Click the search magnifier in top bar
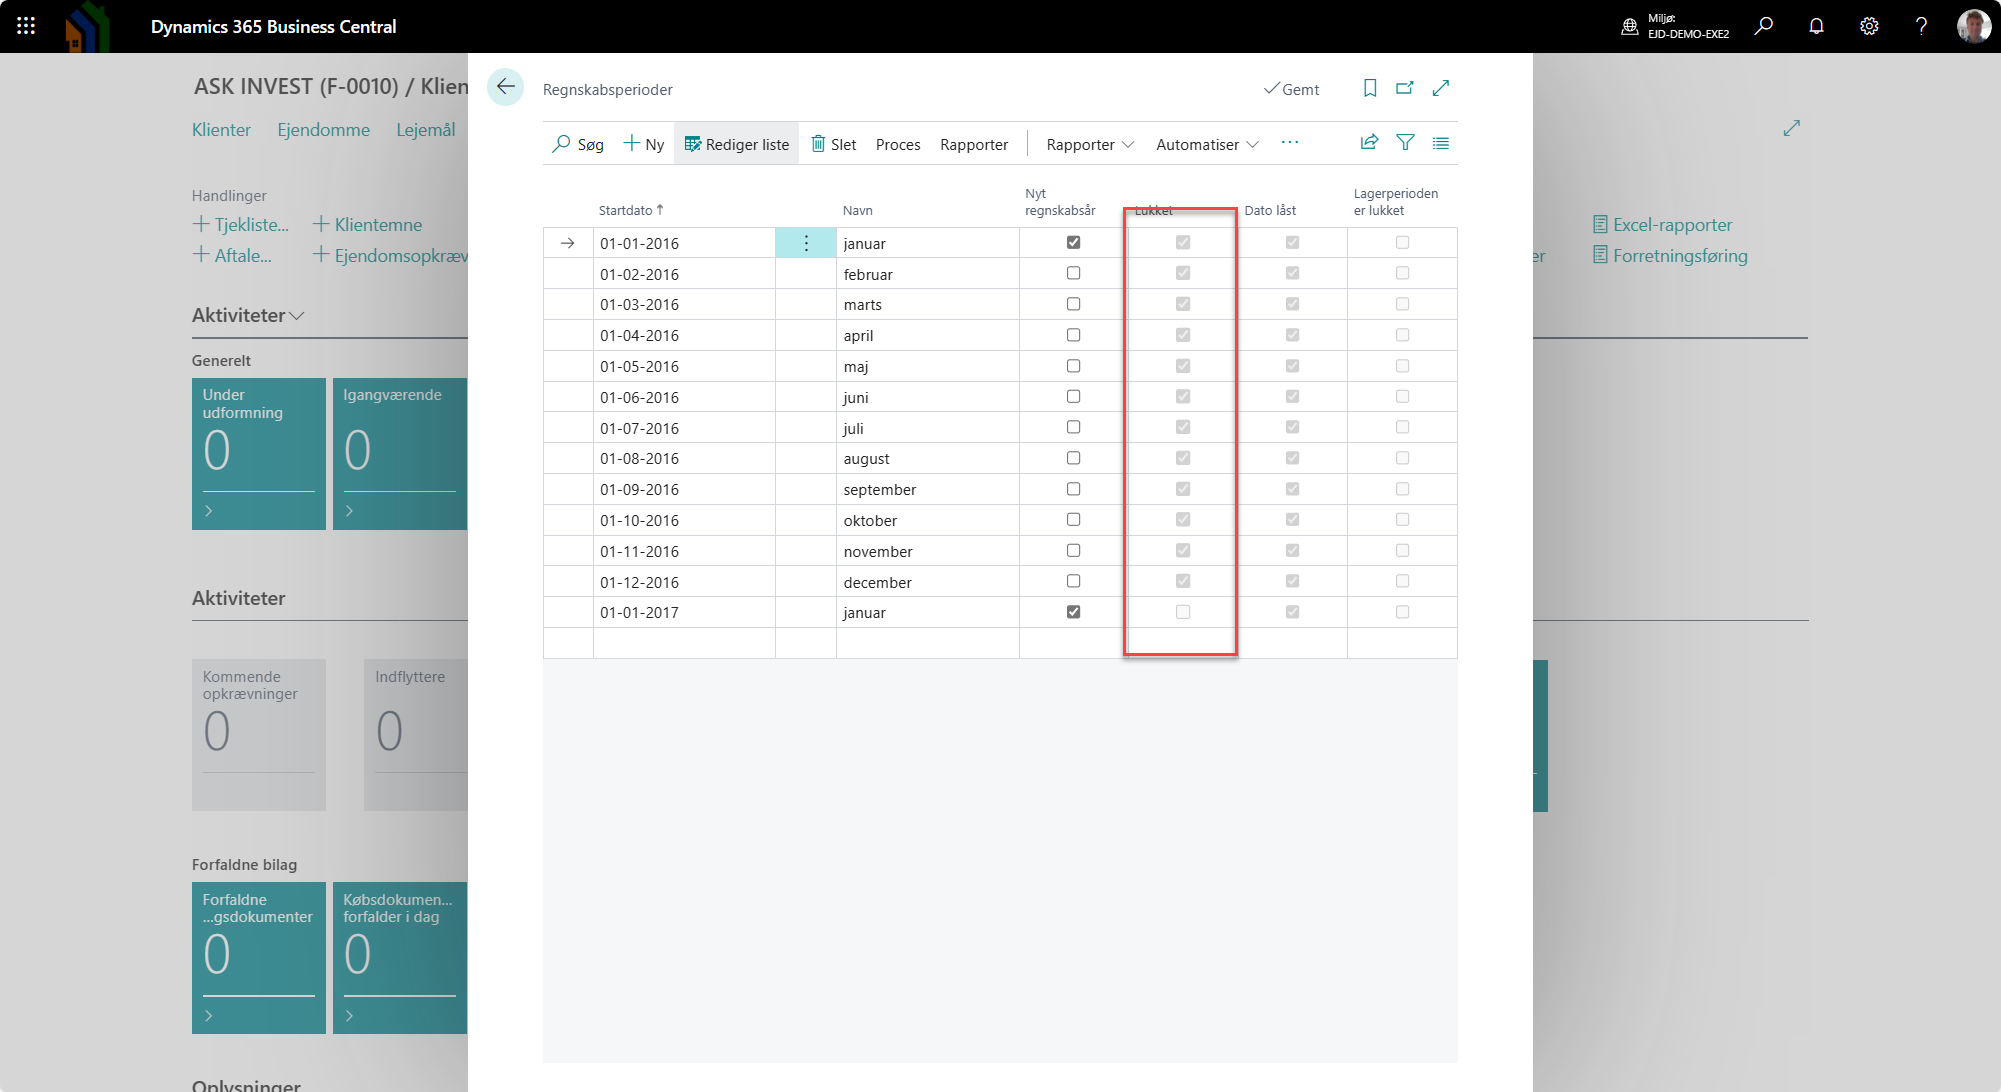The width and height of the screenshot is (2001, 1092). (x=1764, y=26)
